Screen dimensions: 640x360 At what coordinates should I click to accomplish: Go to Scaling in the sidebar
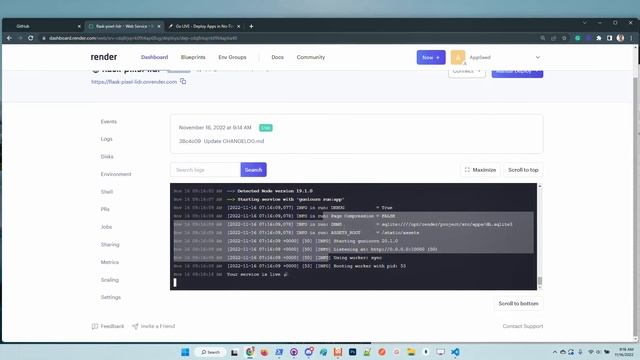tap(110, 280)
